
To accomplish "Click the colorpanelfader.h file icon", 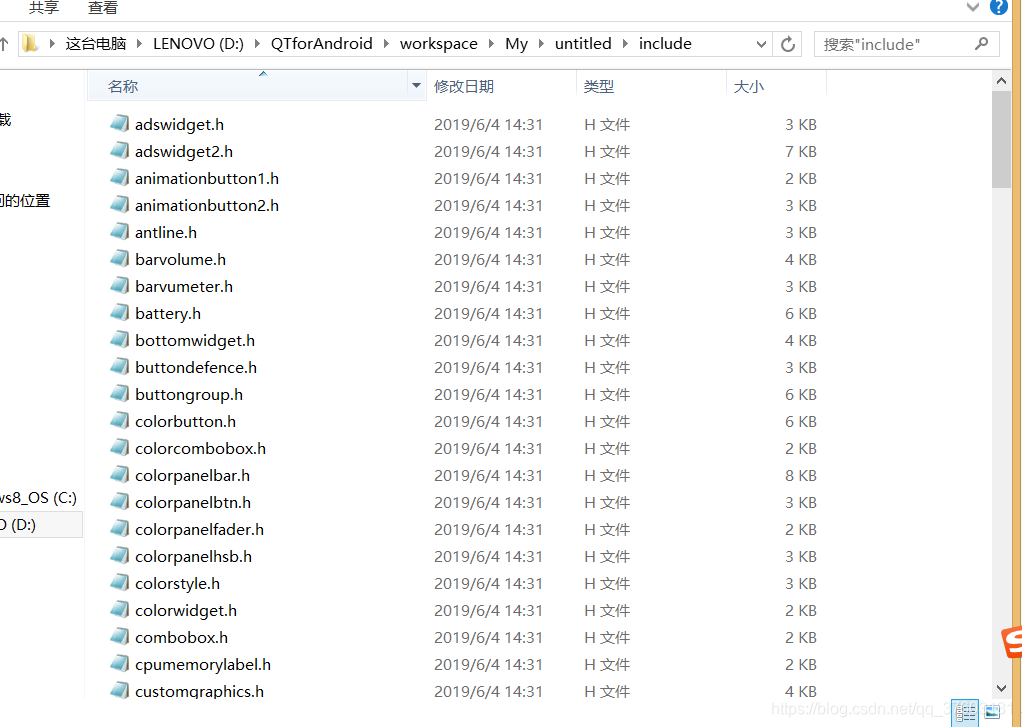I will (x=119, y=529).
